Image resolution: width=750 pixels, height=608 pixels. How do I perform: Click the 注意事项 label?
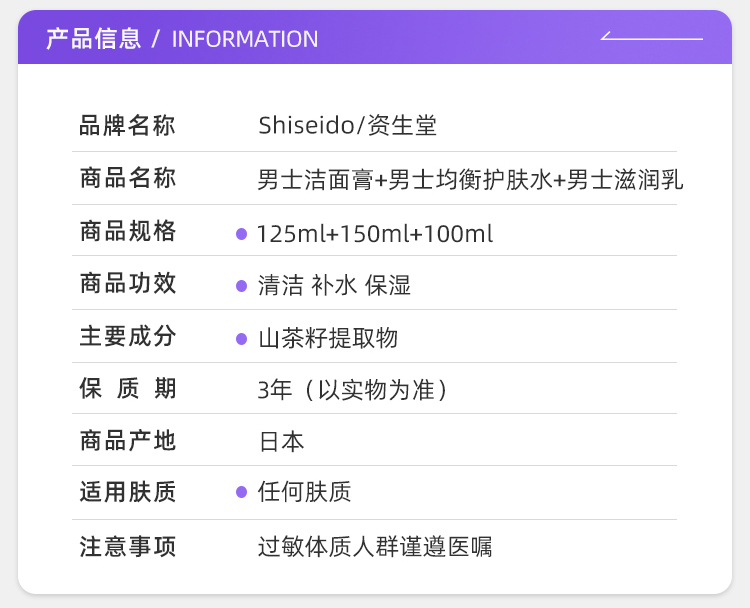pyautogui.click(x=127, y=547)
